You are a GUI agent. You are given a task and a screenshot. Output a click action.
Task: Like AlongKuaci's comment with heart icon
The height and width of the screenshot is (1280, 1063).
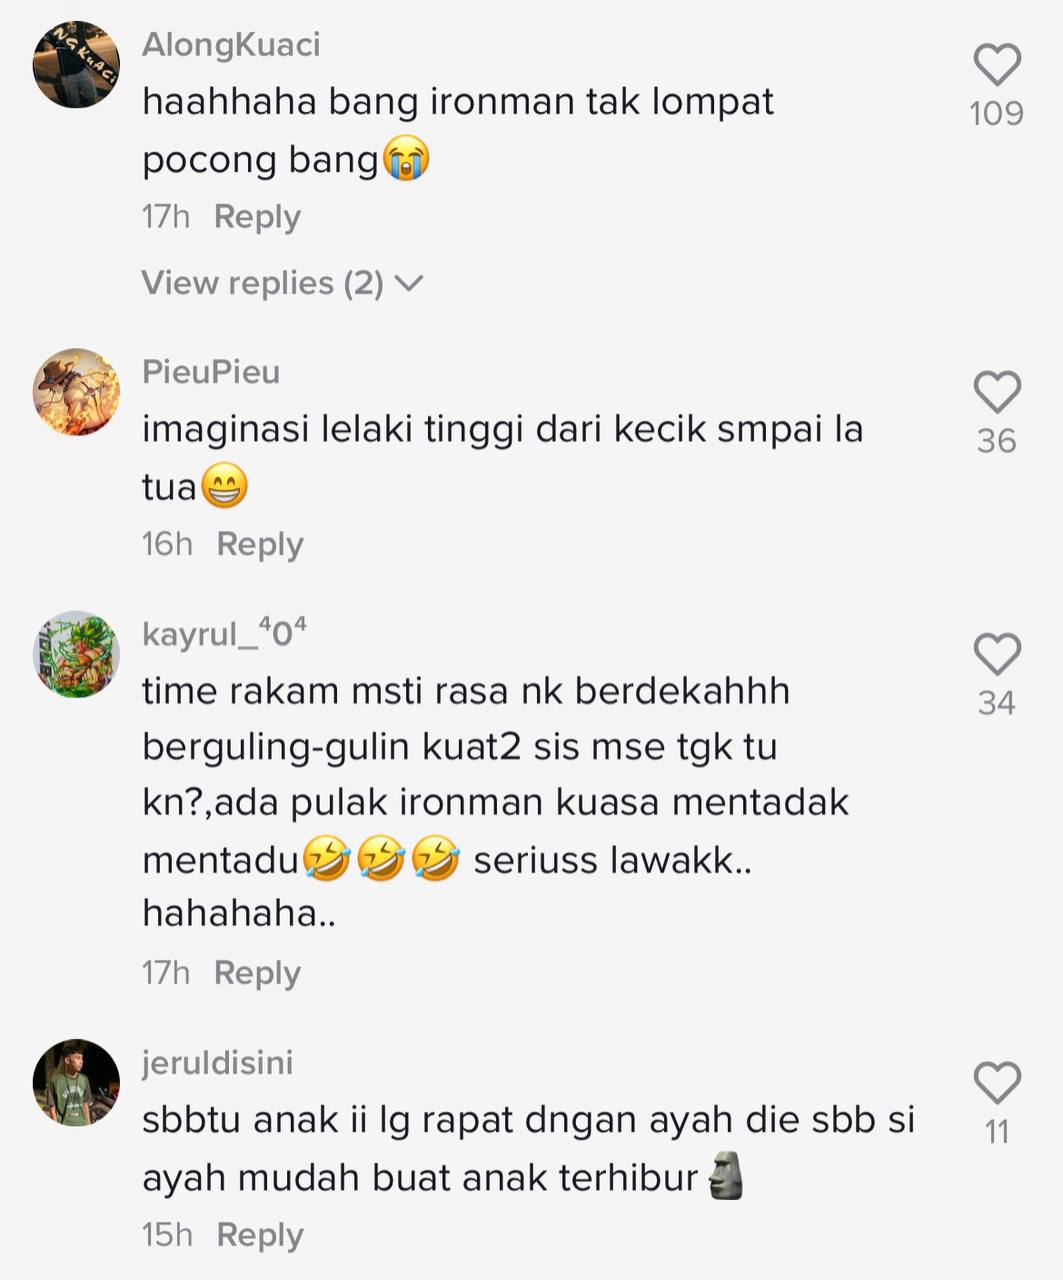tap(997, 65)
